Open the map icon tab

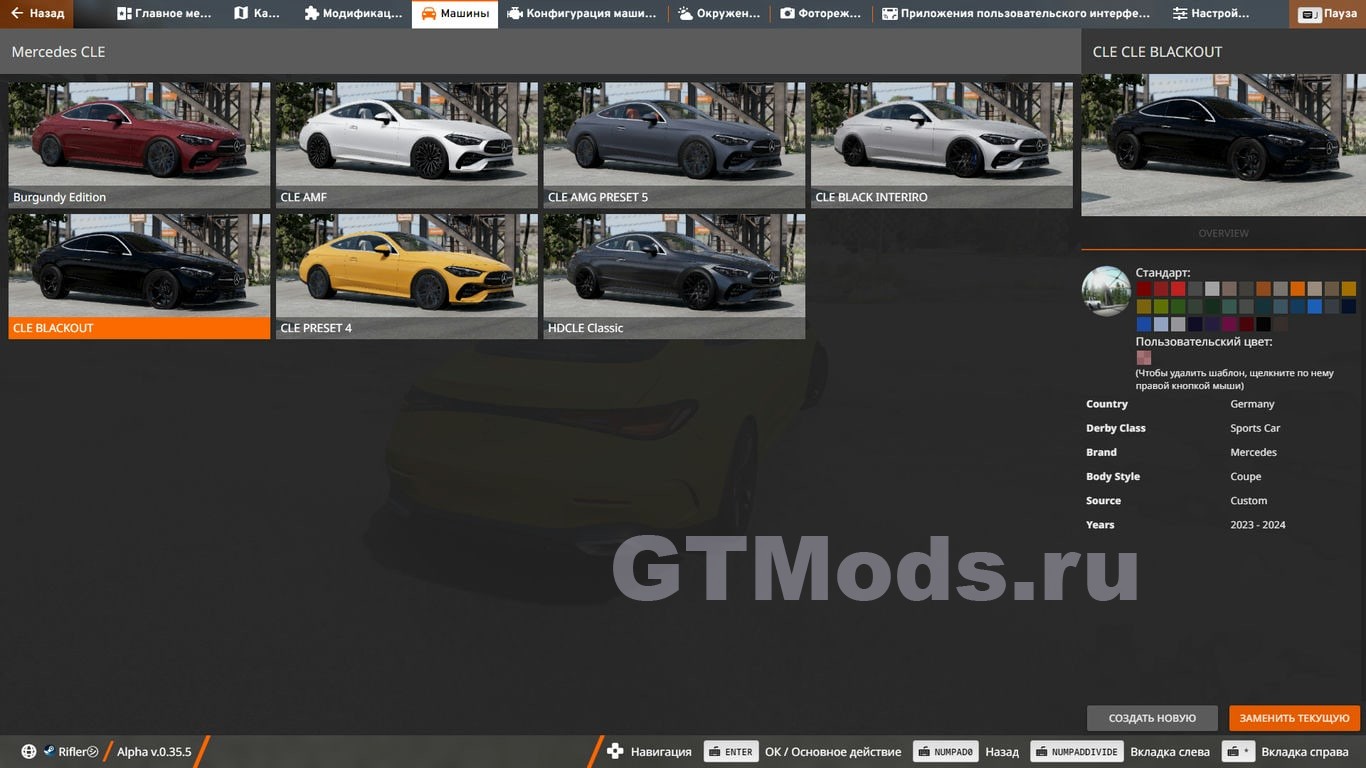(257, 14)
